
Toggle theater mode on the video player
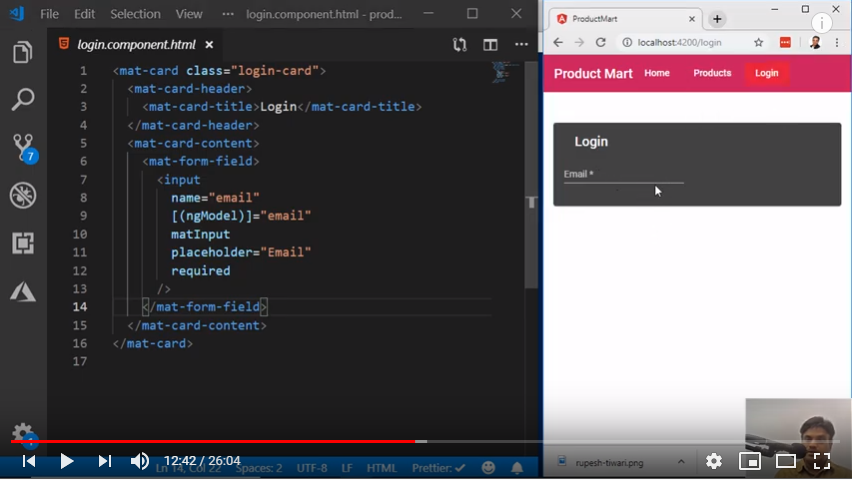pyautogui.click(x=786, y=461)
